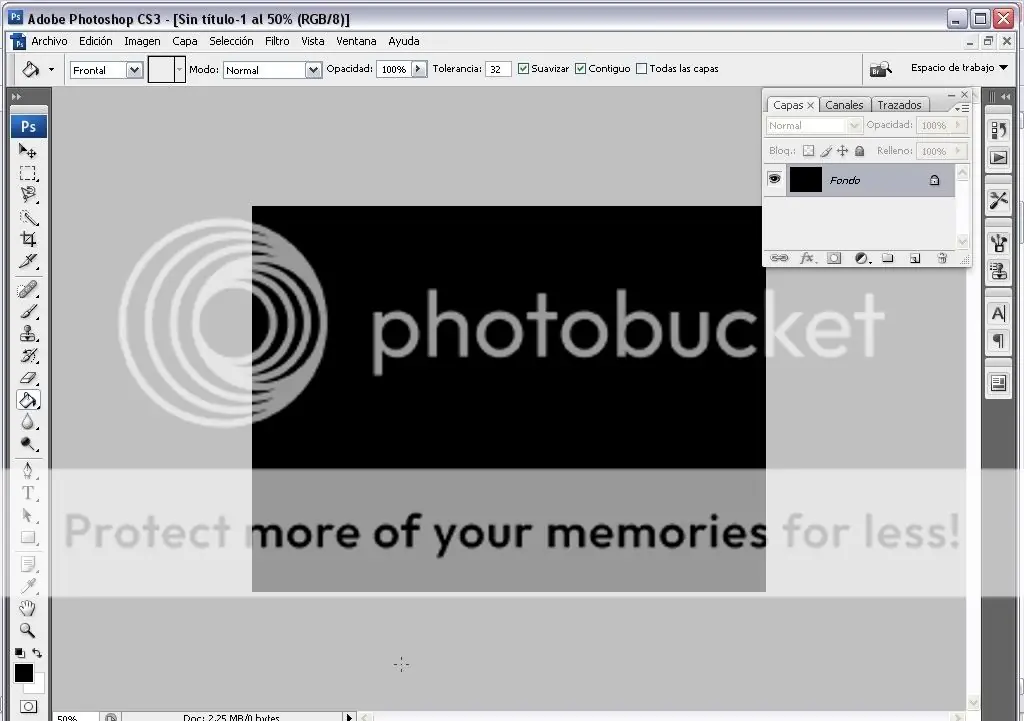
Task: Hide the Fondo layer eye icon
Action: (x=775, y=178)
